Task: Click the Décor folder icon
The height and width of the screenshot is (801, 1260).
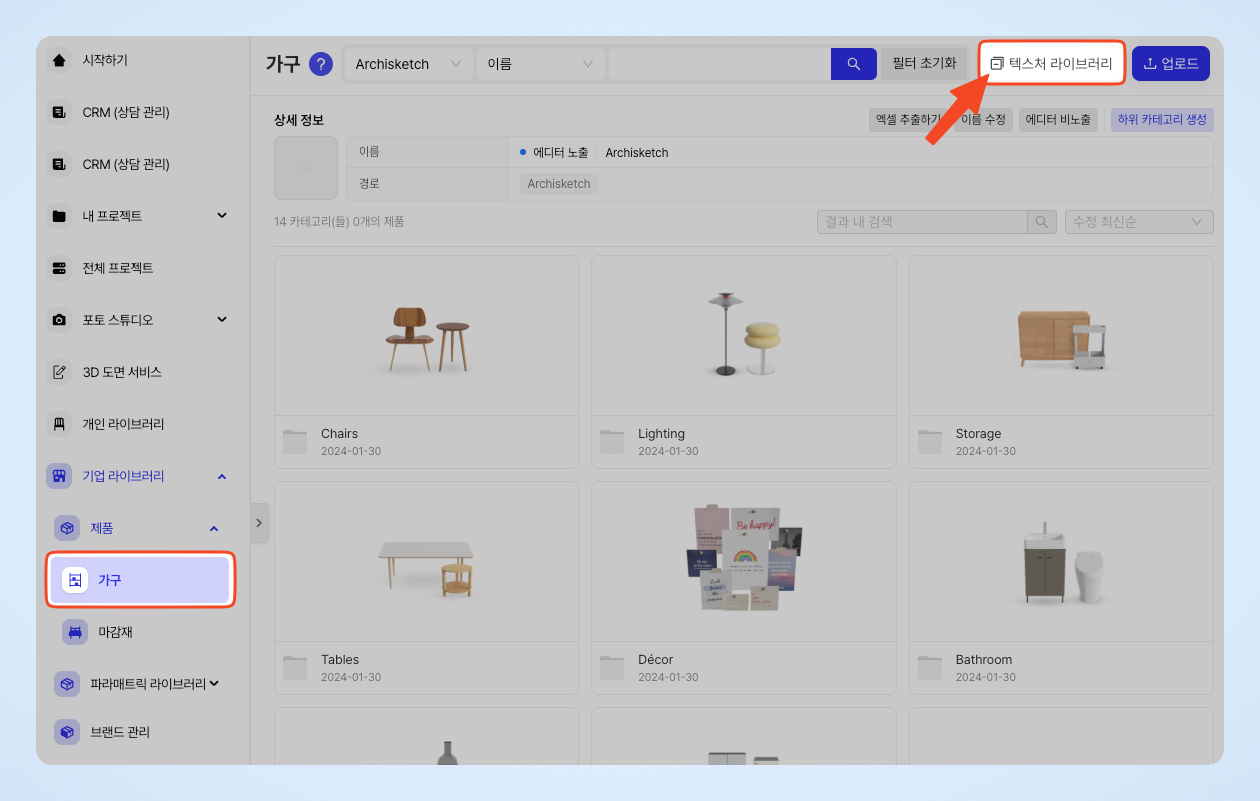Action: click(612, 668)
